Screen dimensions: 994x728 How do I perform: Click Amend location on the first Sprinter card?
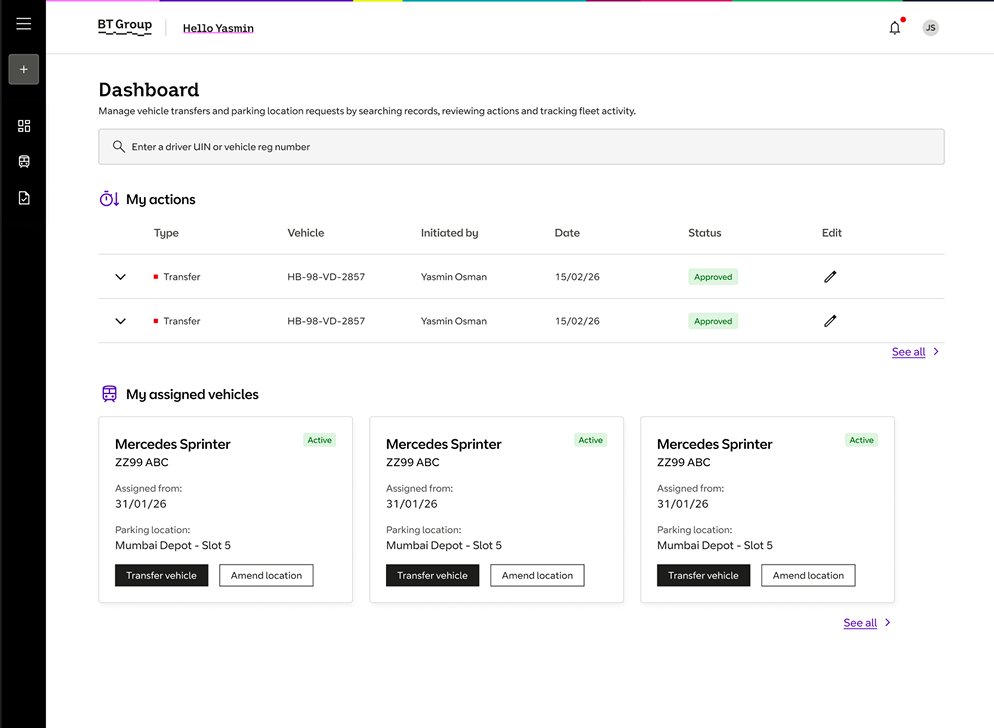(x=266, y=575)
